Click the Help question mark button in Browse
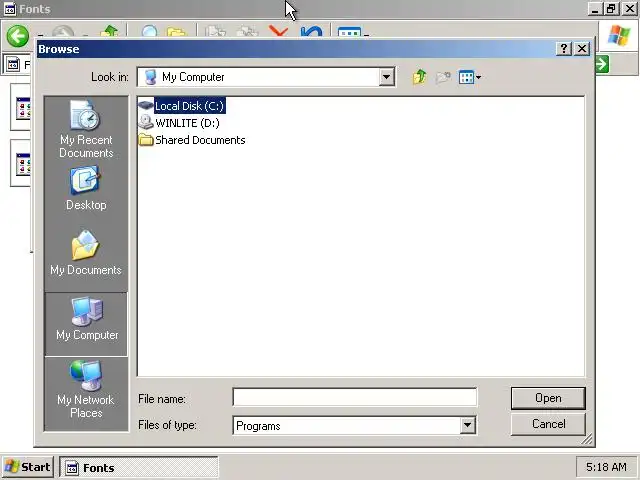The width and height of the screenshot is (640, 480). [564, 49]
